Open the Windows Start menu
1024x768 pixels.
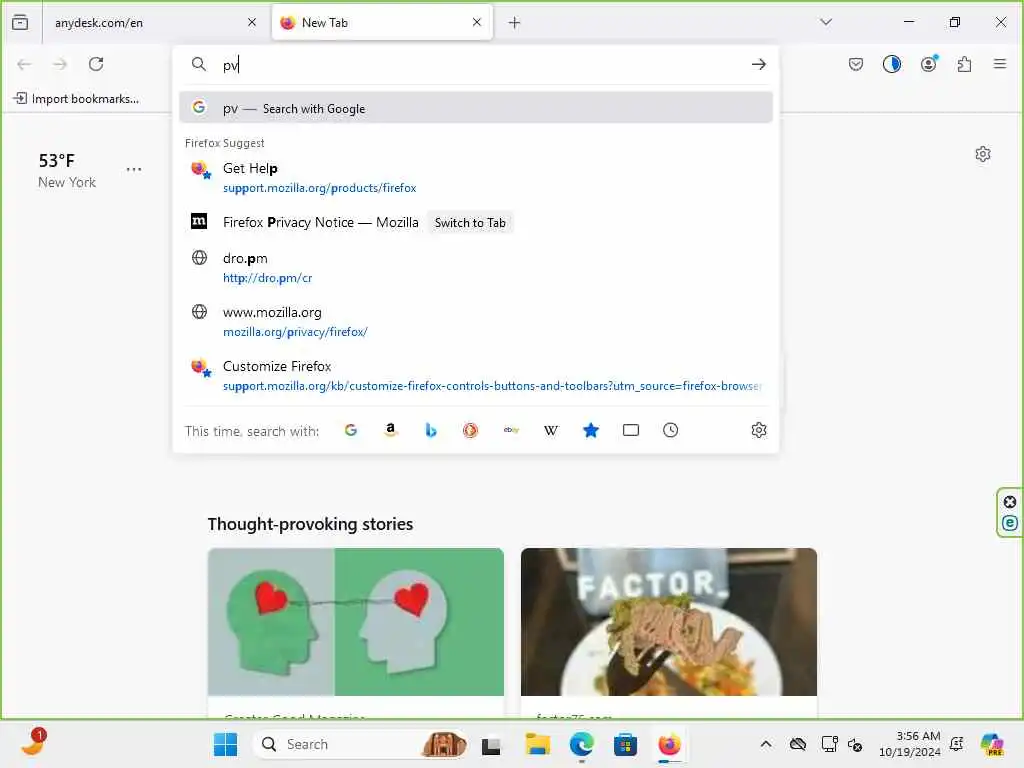225,744
